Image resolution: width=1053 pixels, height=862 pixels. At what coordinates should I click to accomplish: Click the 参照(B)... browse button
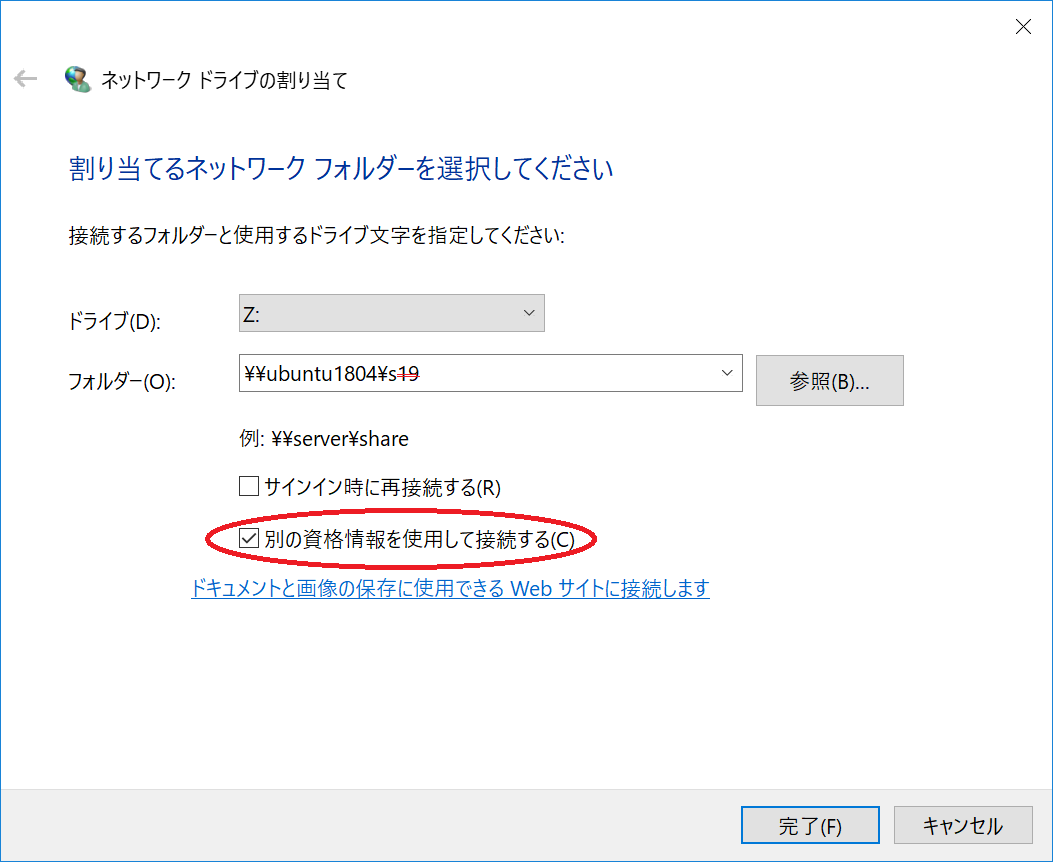click(829, 381)
